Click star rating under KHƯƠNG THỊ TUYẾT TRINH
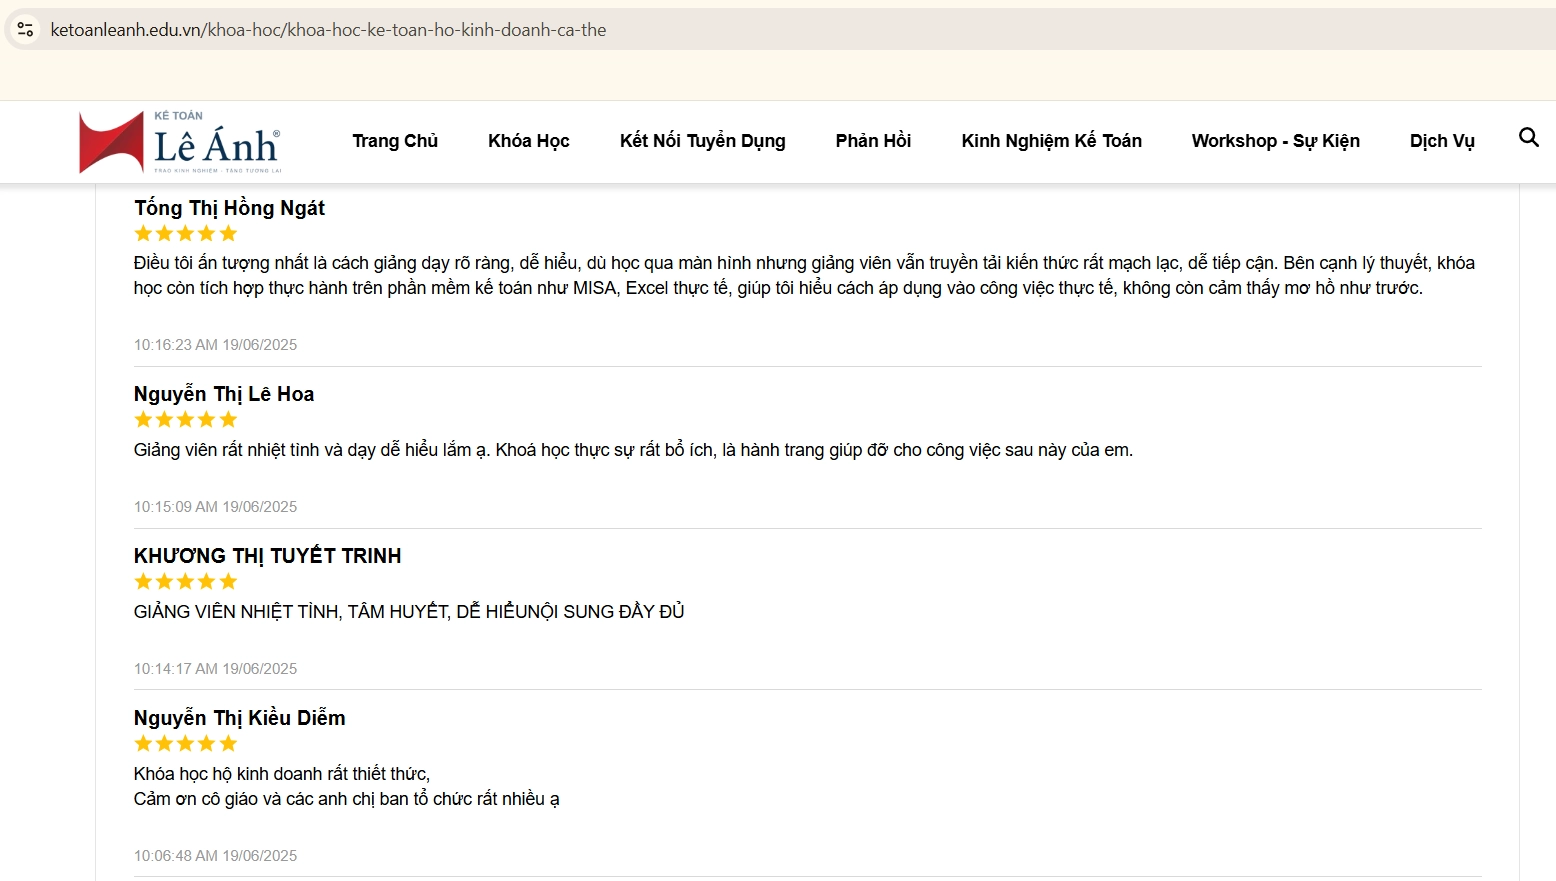The image size is (1556, 881). tap(186, 582)
